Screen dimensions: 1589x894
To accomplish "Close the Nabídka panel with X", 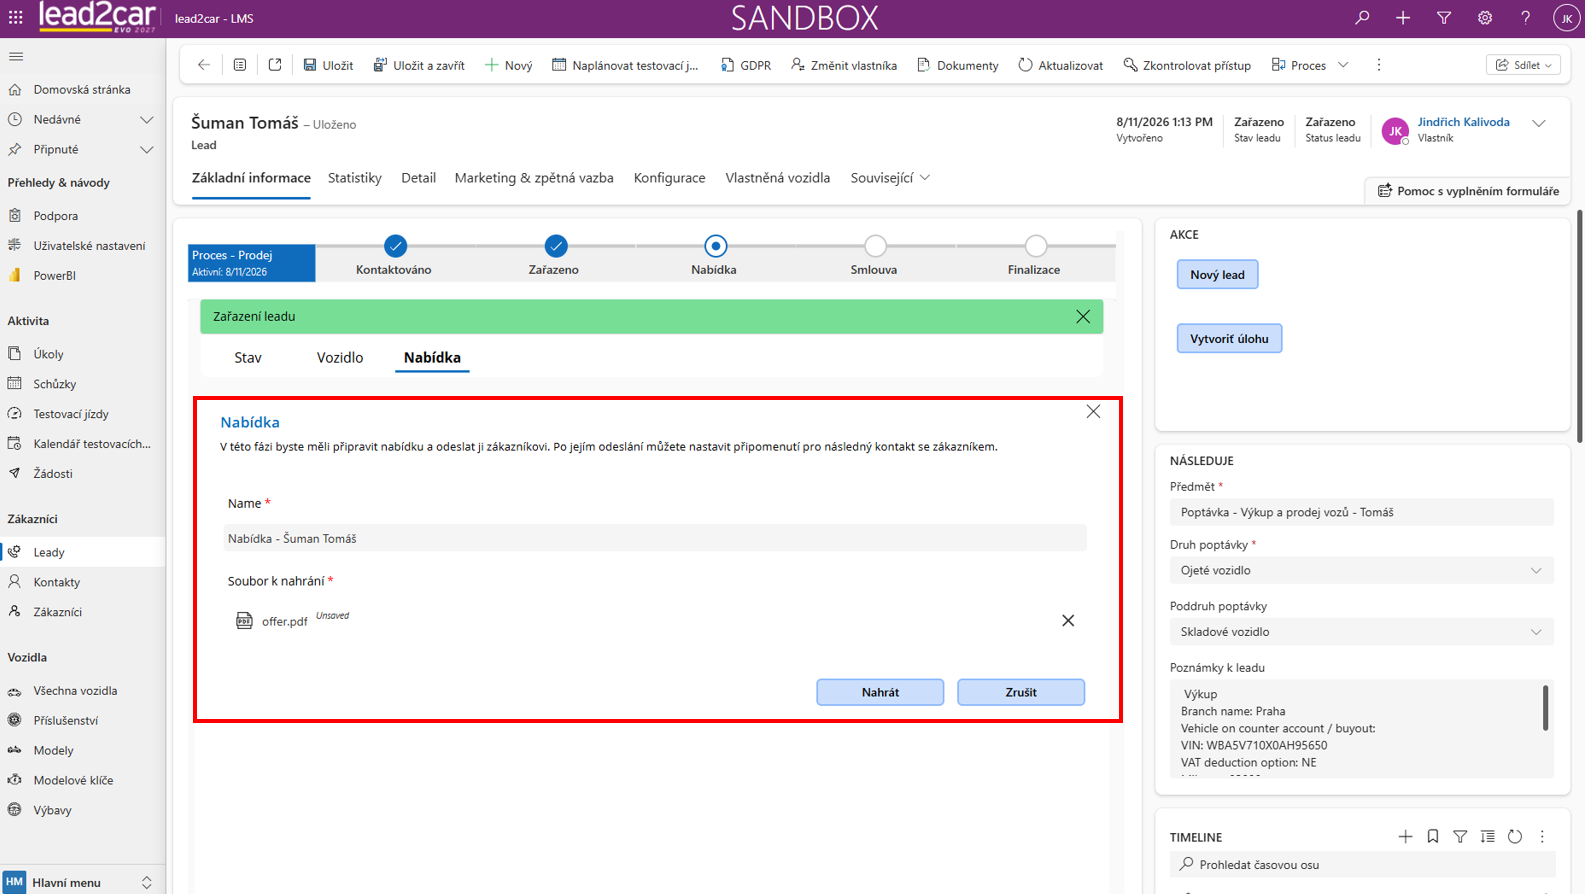I will pyautogui.click(x=1093, y=412).
